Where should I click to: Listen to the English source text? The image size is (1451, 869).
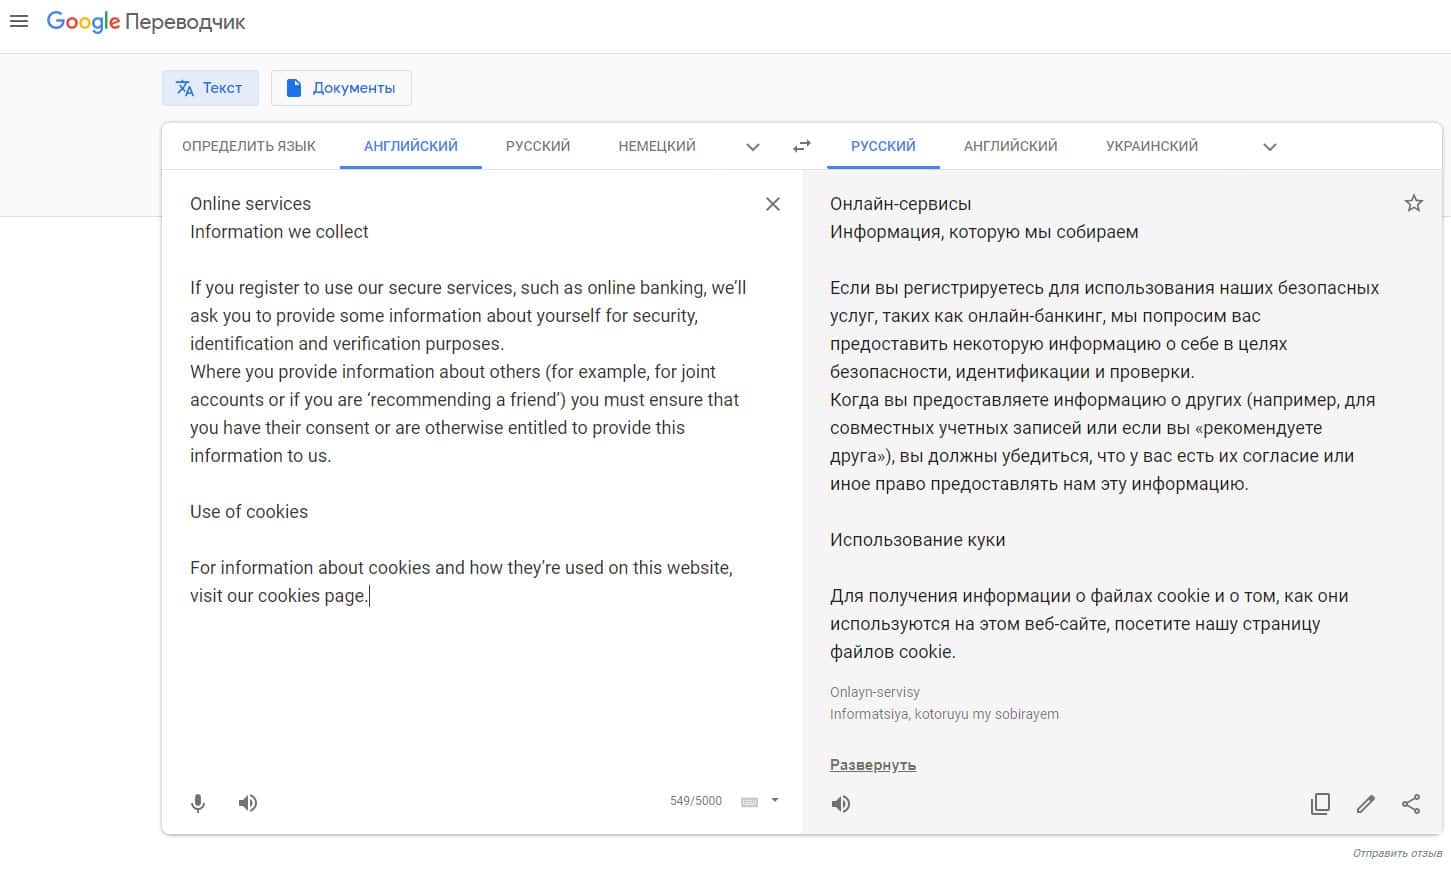(x=248, y=803)
